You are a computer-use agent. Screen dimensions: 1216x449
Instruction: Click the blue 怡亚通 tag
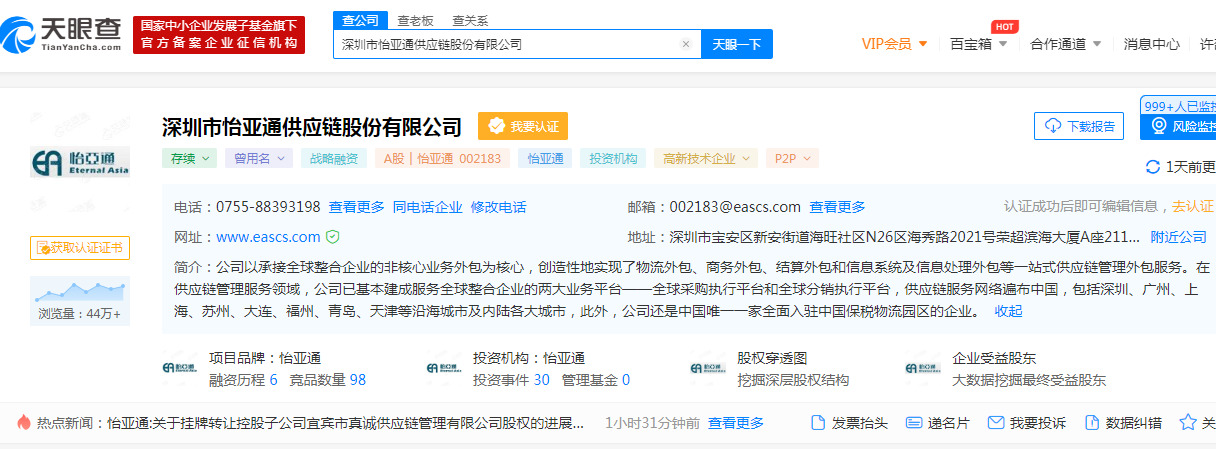546,158
